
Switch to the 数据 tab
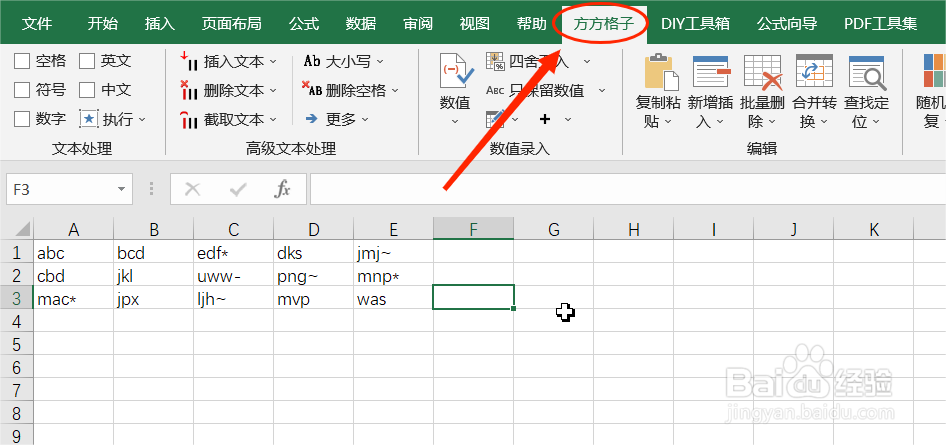coord(361,24)
